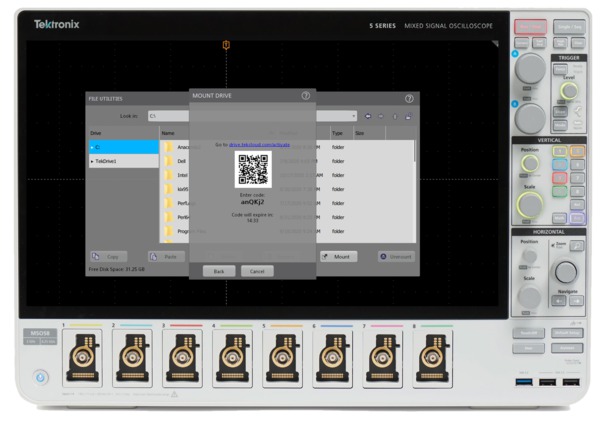Click Back in the Mount Drive dialog

[x=218, y=271]
